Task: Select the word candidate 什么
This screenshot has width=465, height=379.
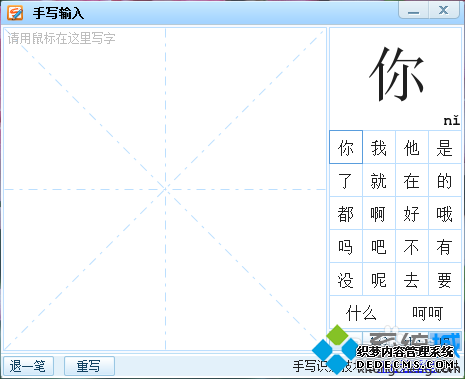Action: pos(362,312)
